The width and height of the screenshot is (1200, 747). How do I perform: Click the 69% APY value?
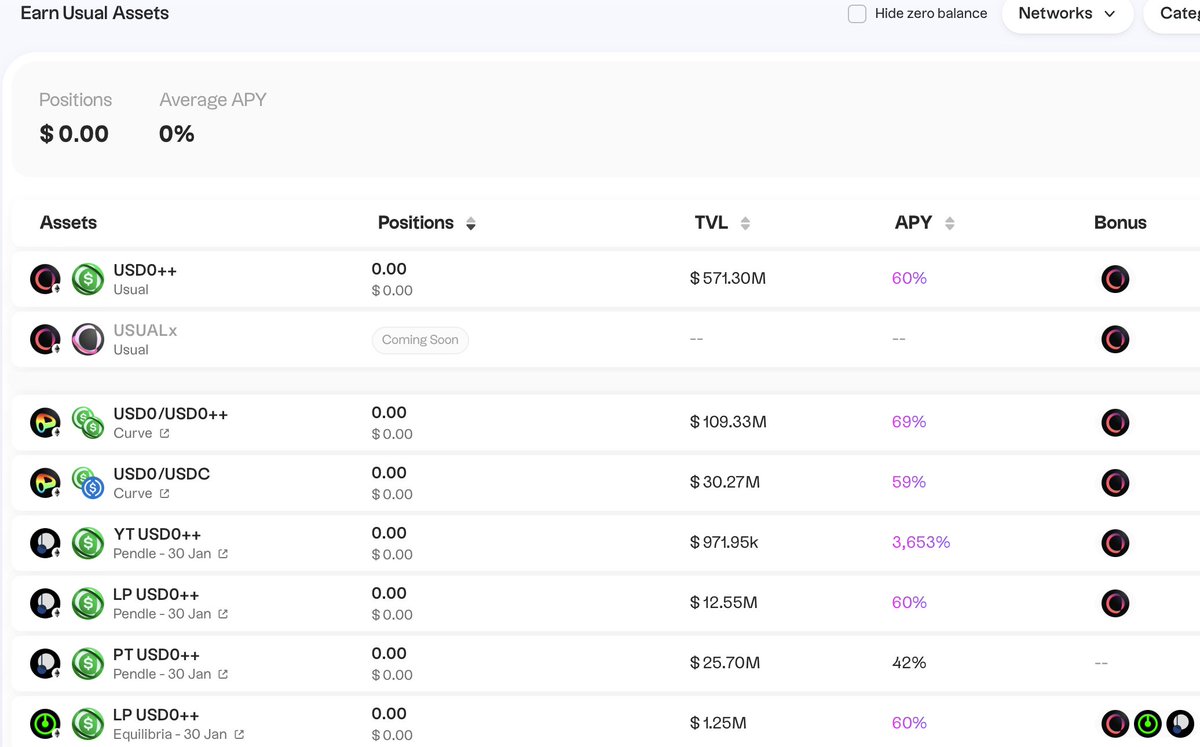point(909,423)
